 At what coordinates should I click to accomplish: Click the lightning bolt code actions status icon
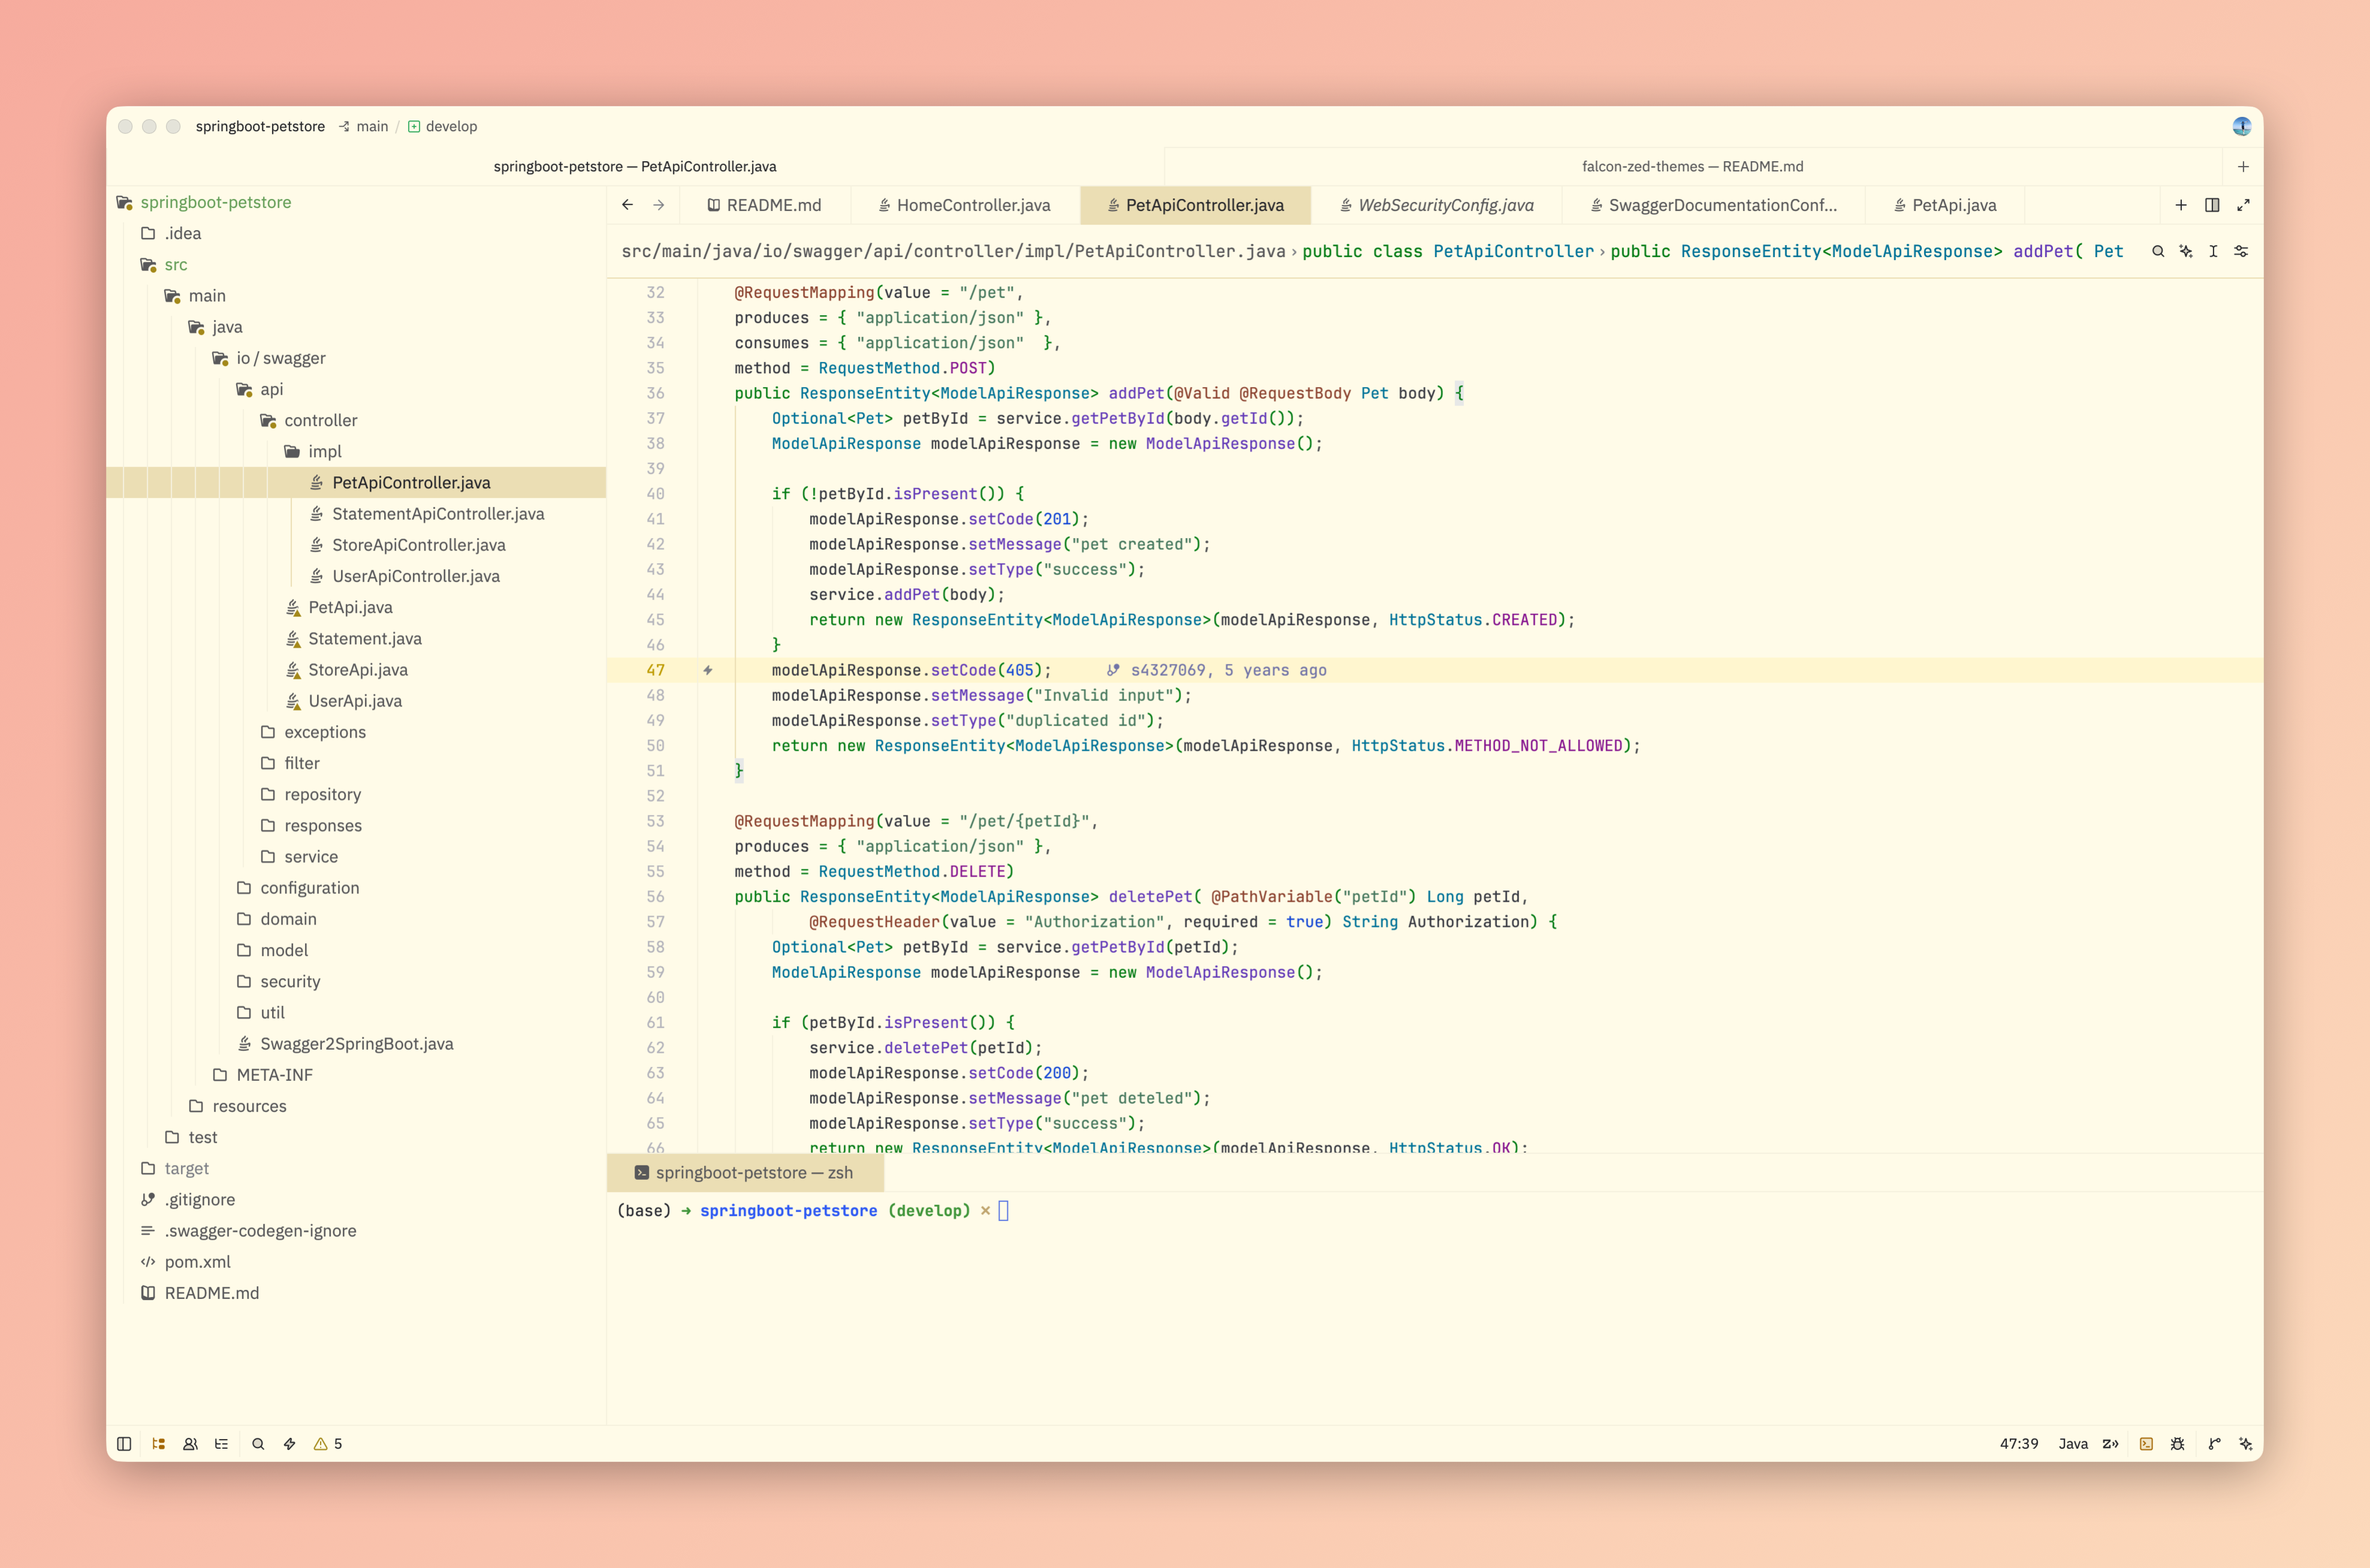[x=290, y=1443]
